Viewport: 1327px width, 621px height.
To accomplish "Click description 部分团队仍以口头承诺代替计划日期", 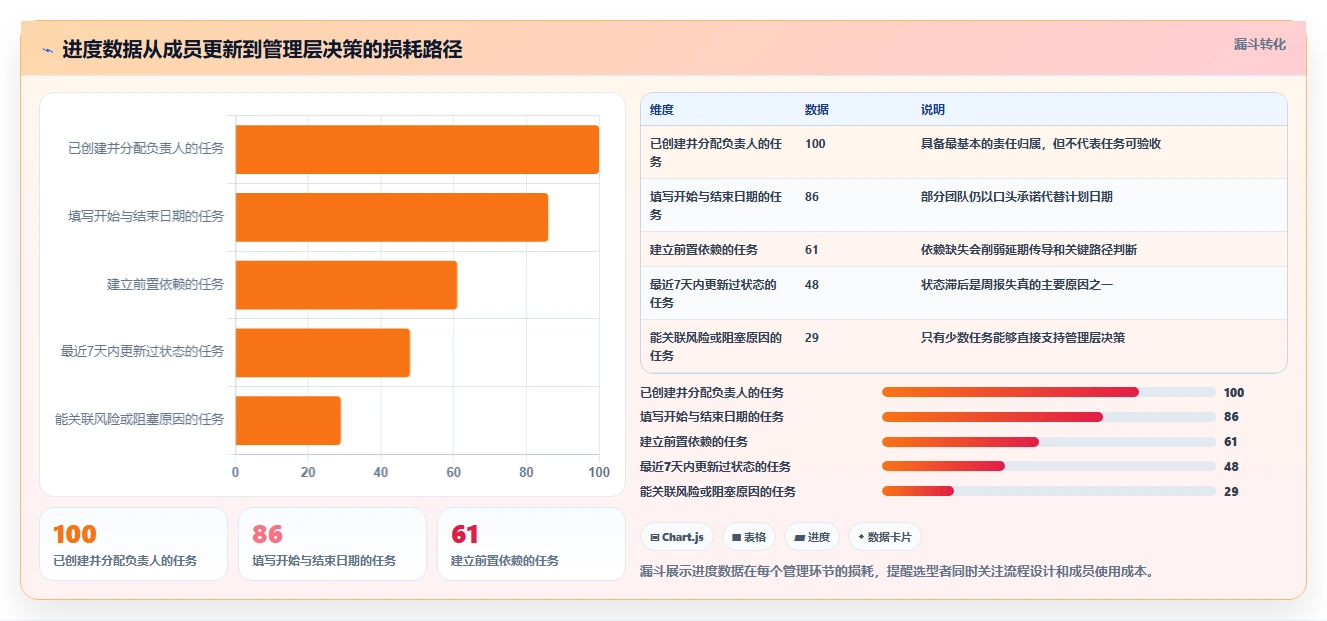I will click(1017, 197).
